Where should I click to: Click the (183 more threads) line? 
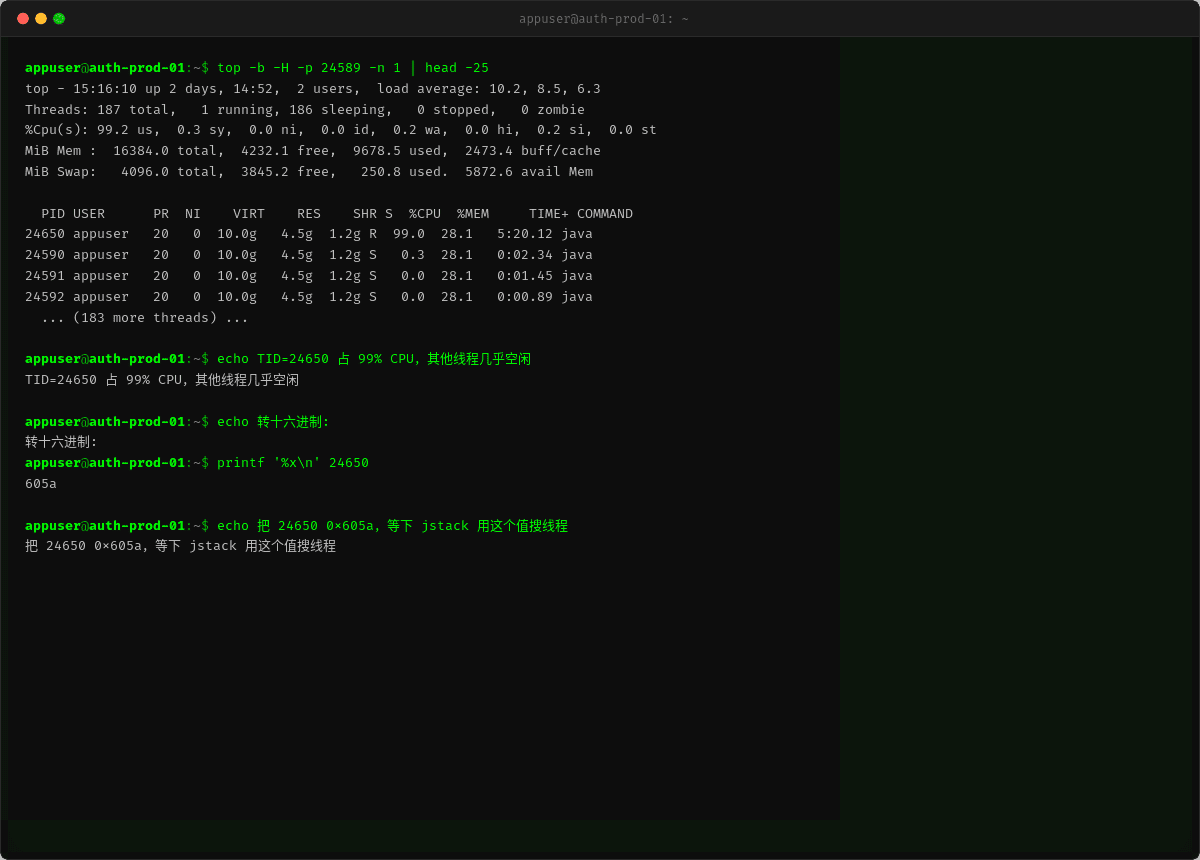click(145, 318)
